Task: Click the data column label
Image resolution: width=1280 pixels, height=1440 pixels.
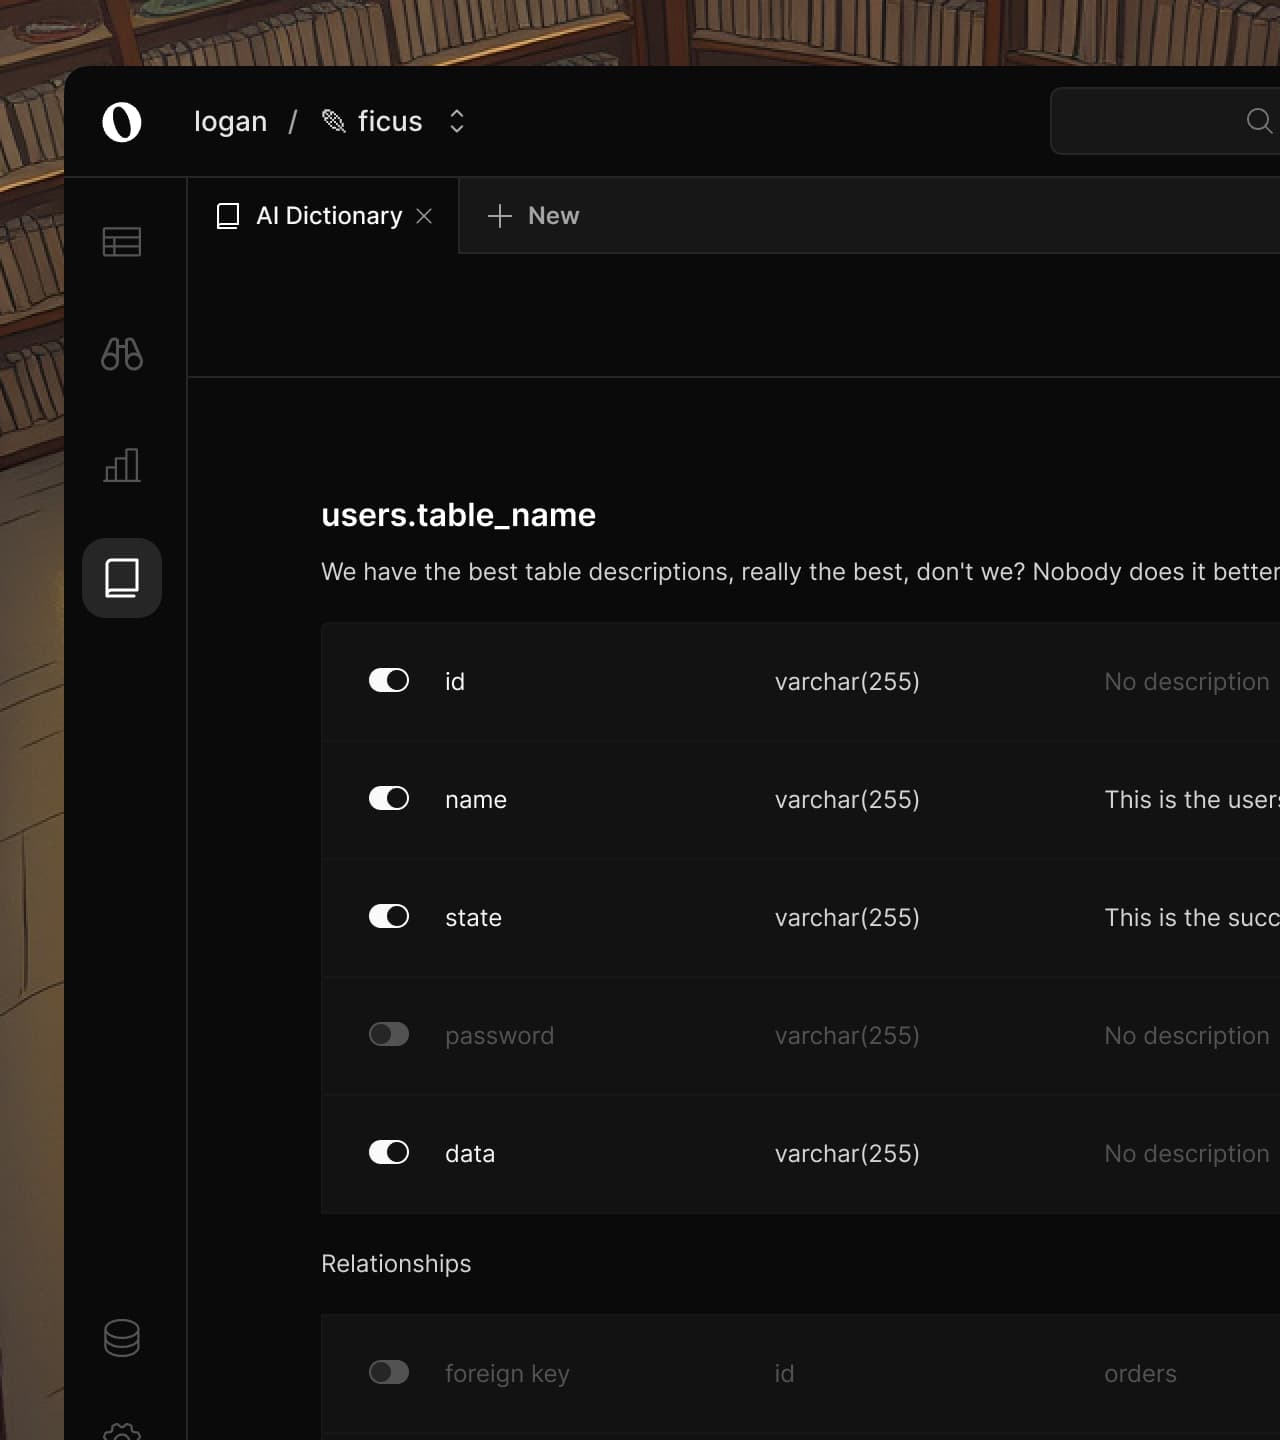Action: (470, 1154)
